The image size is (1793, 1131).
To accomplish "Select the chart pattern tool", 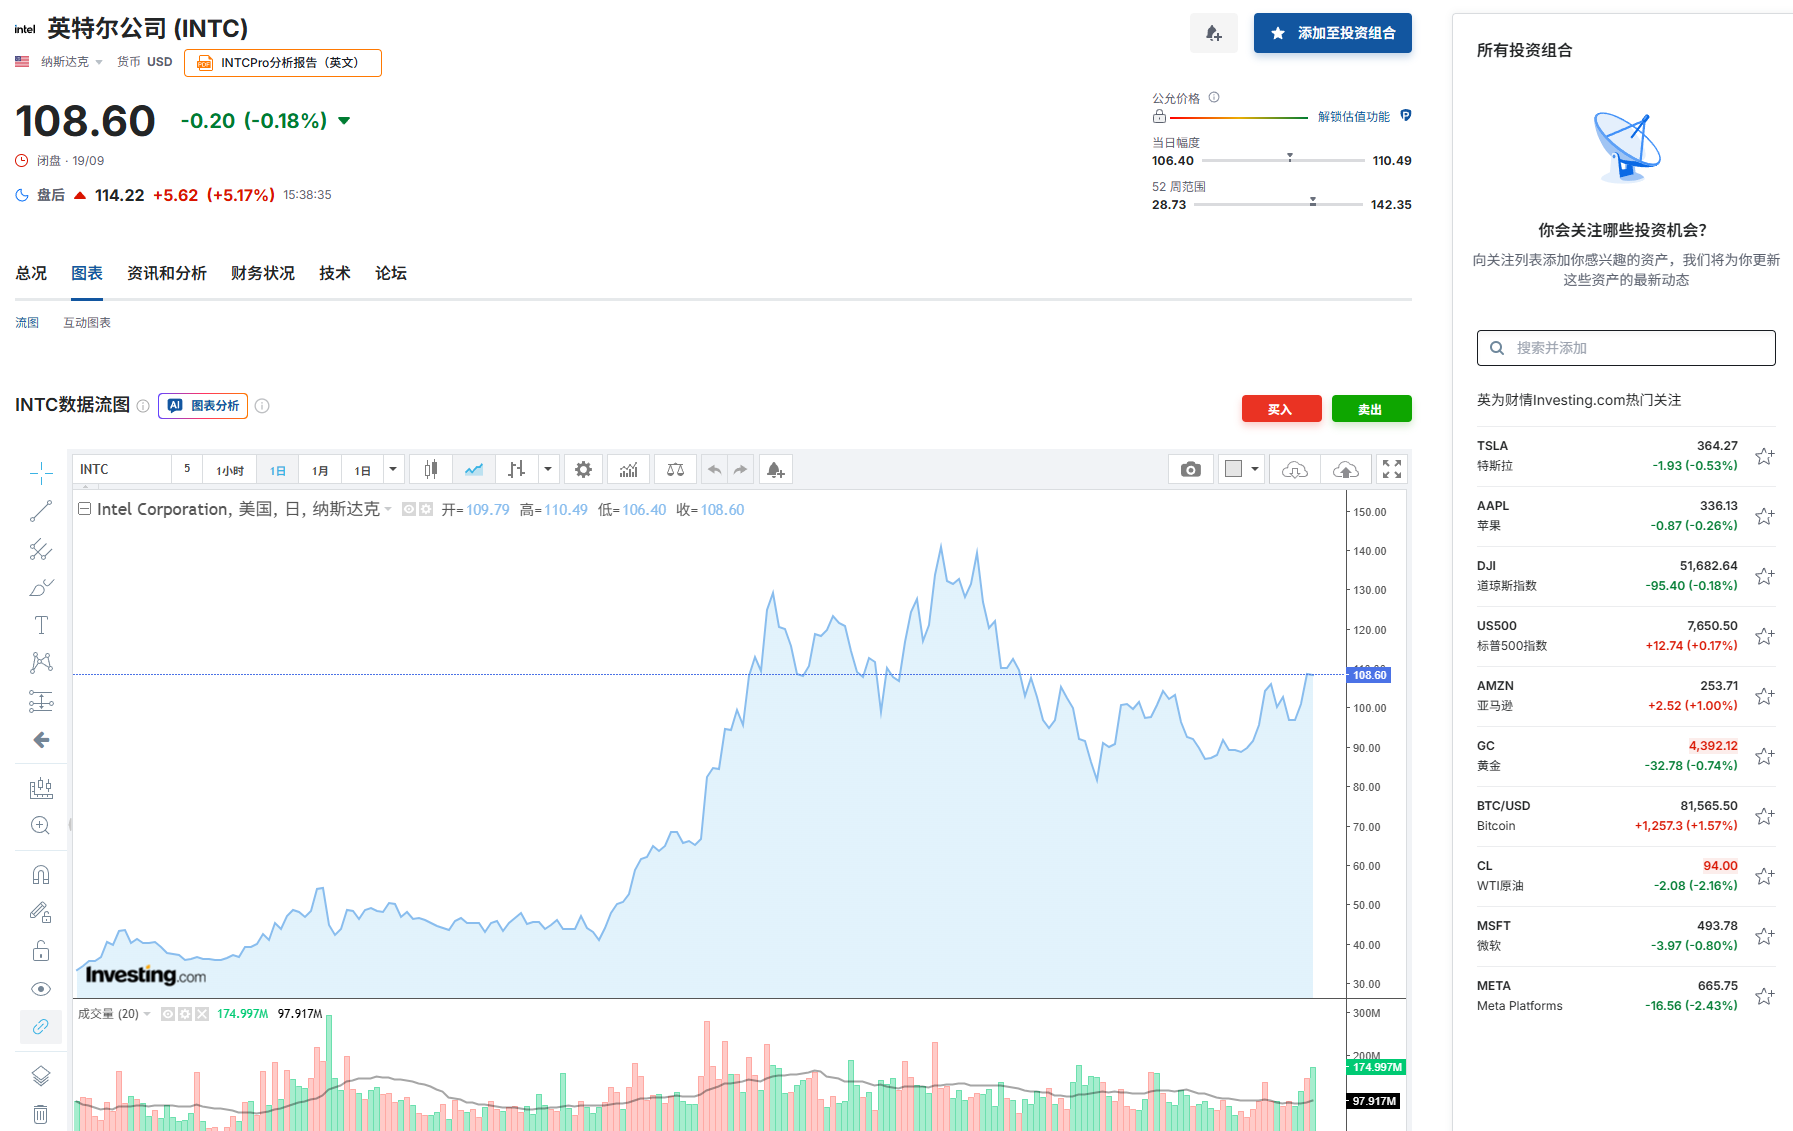I will (x=41, y=663).
